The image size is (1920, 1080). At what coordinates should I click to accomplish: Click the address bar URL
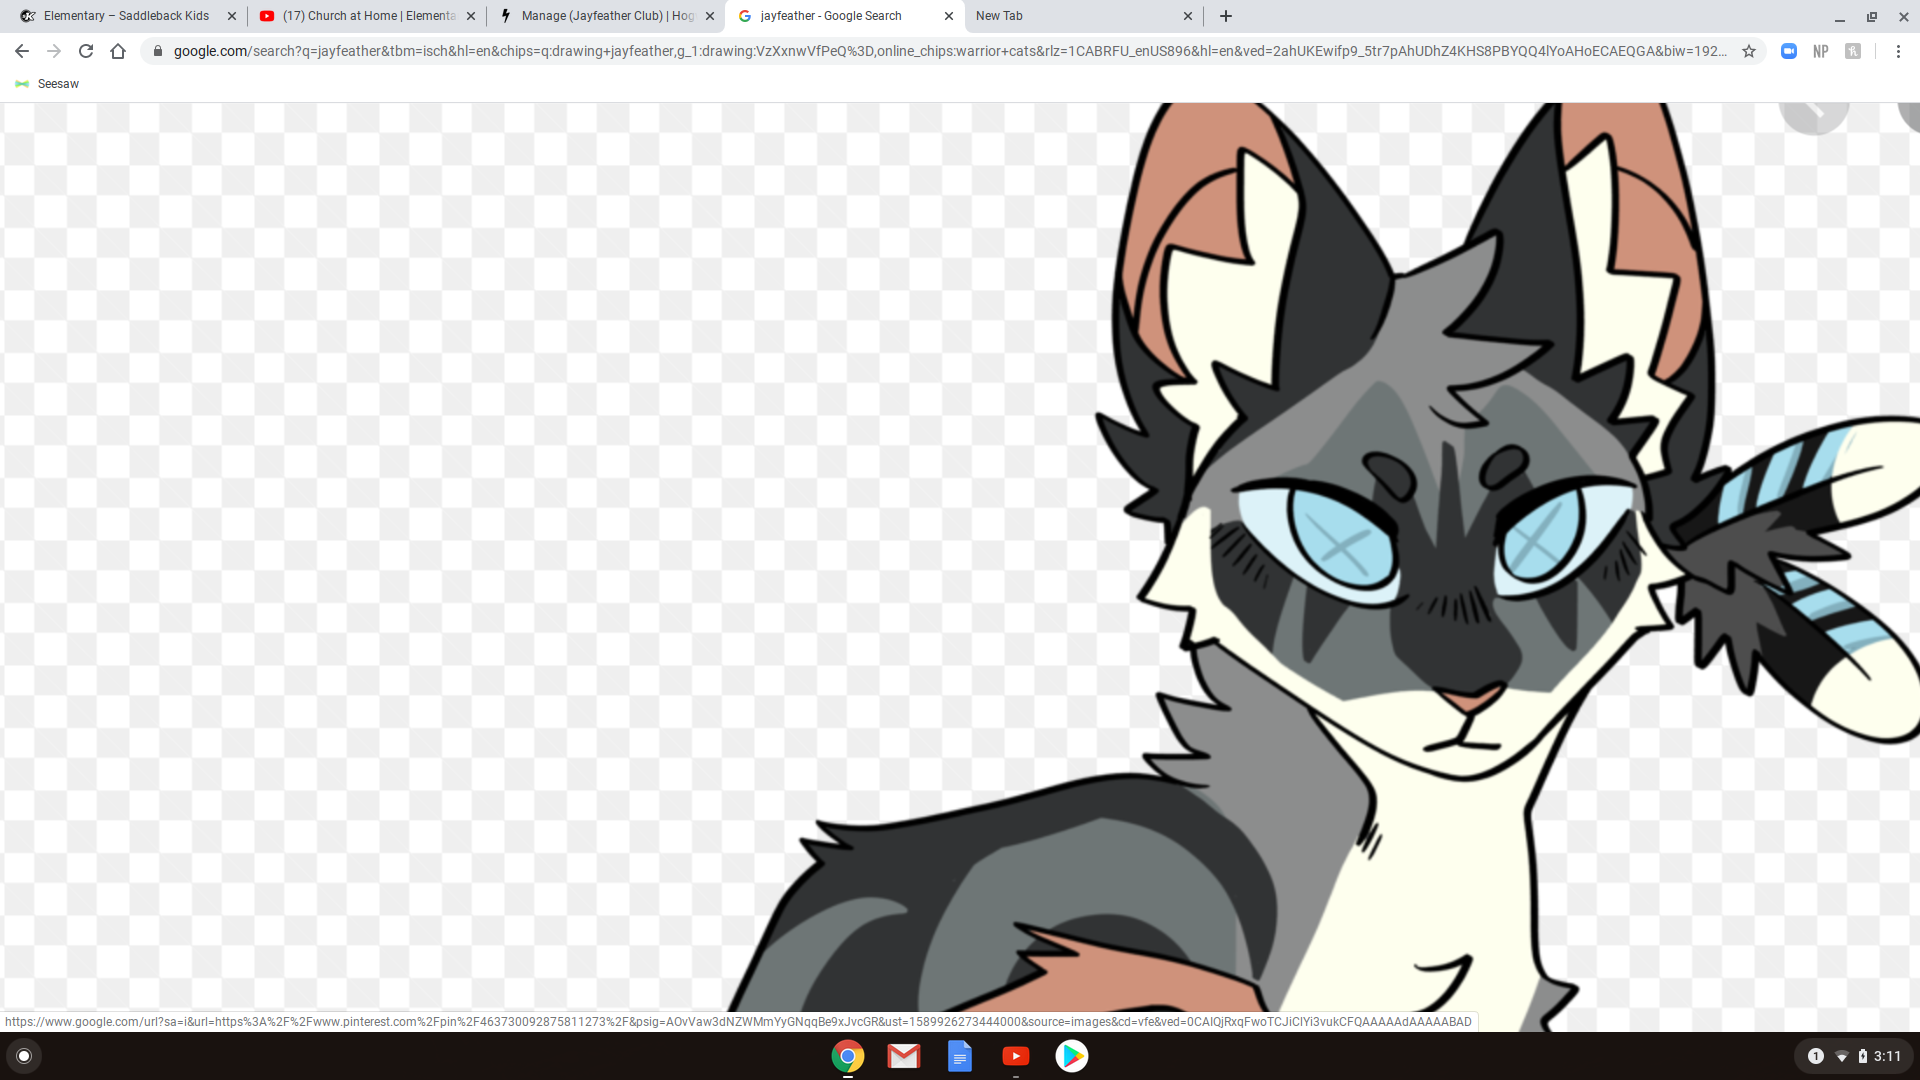coord(950,51)
